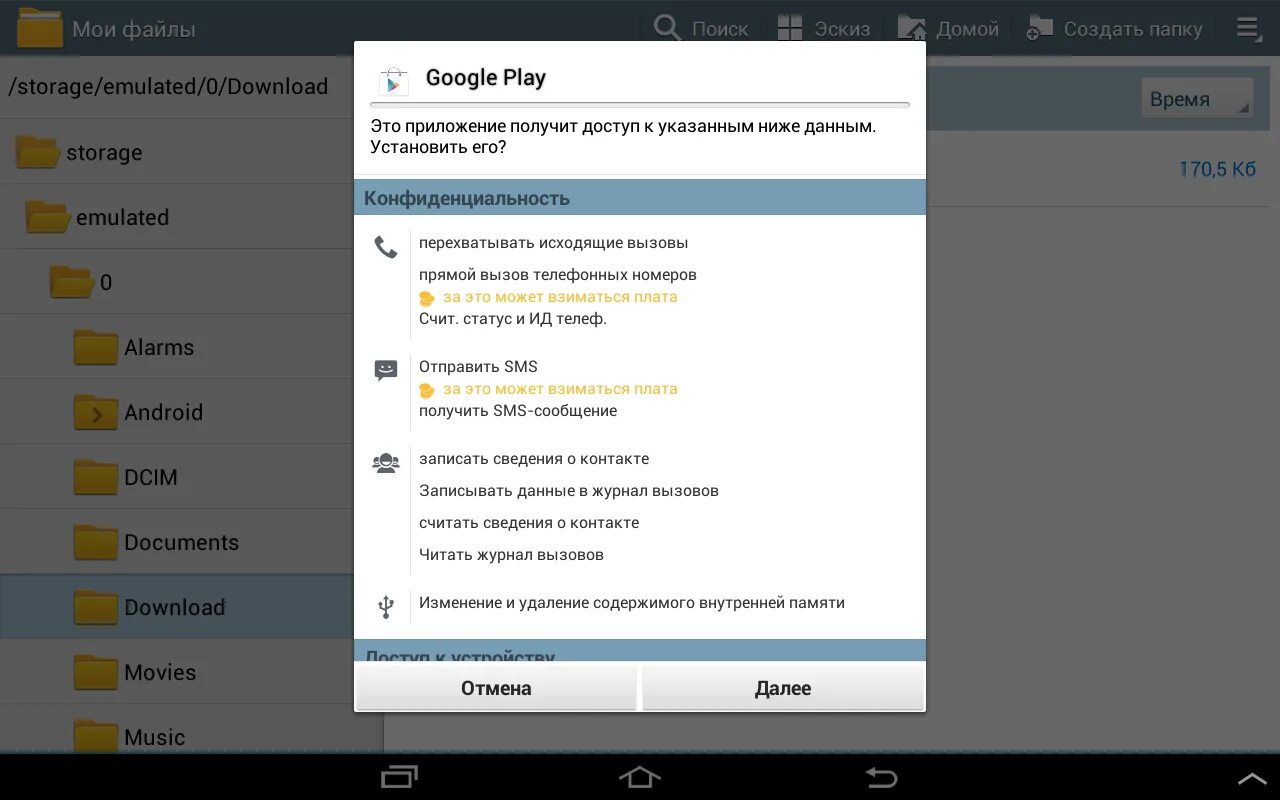
Task: Tap the up-chevron in the navigation bar
Action: [1252, 778]
